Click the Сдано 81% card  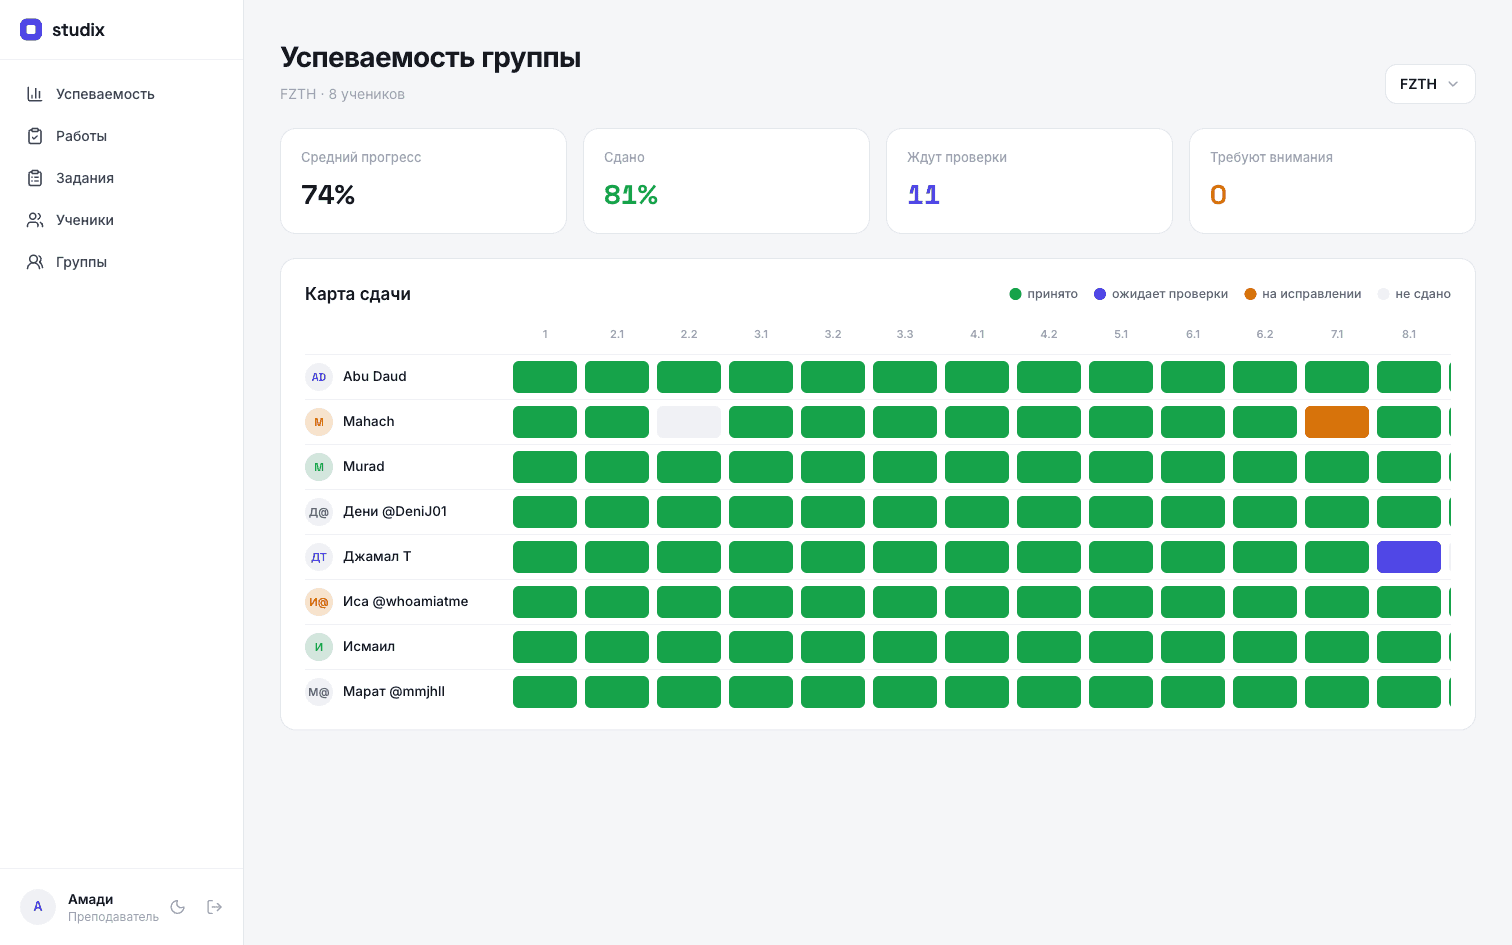click(726, 181)
